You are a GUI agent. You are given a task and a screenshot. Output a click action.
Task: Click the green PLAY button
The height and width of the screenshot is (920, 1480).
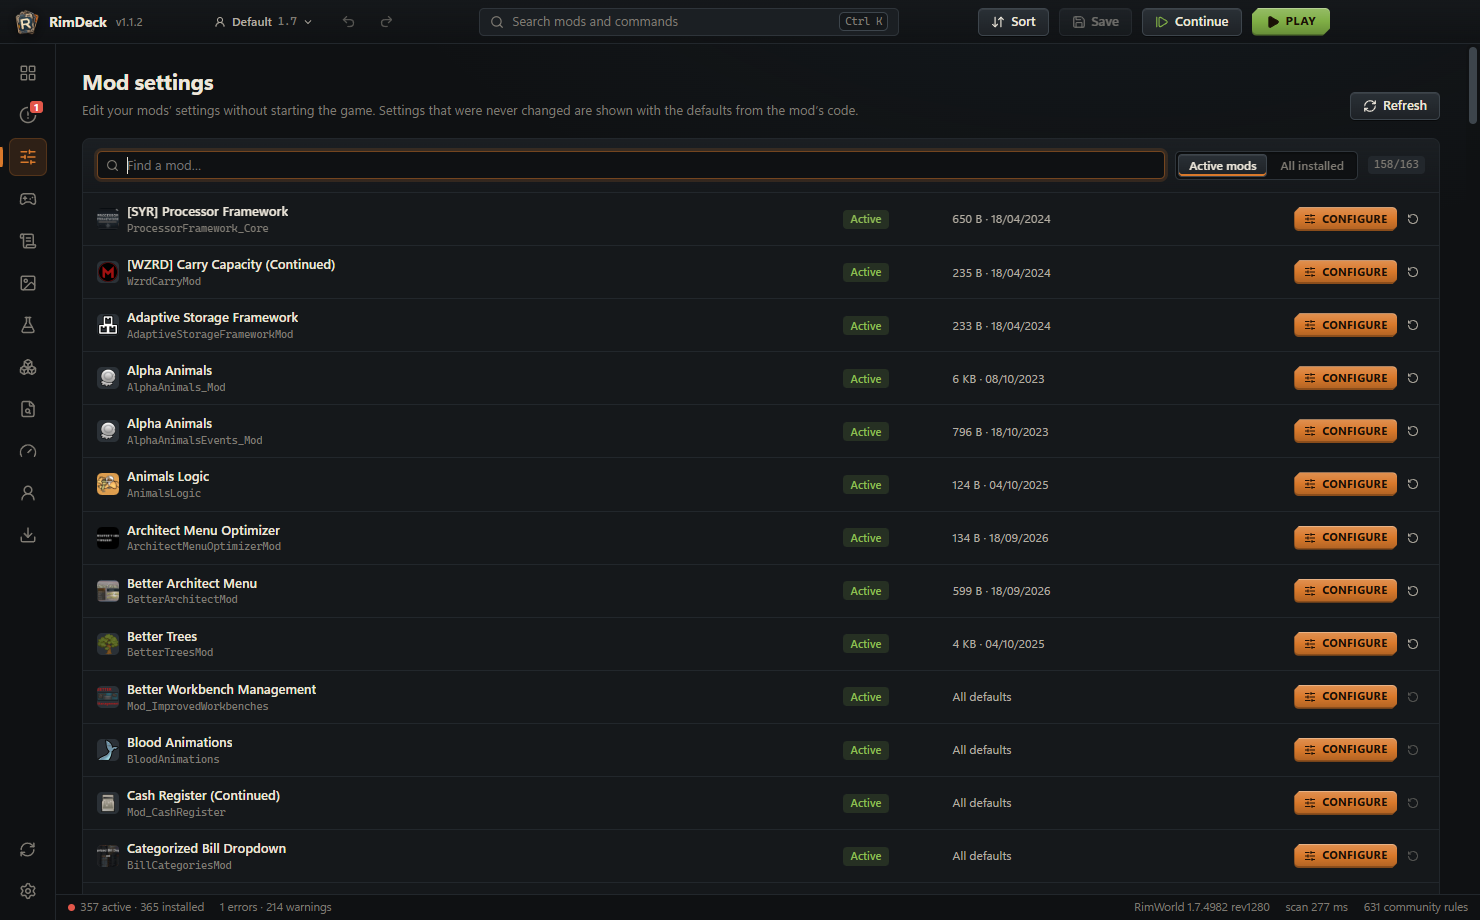(x=1291, y=22)
